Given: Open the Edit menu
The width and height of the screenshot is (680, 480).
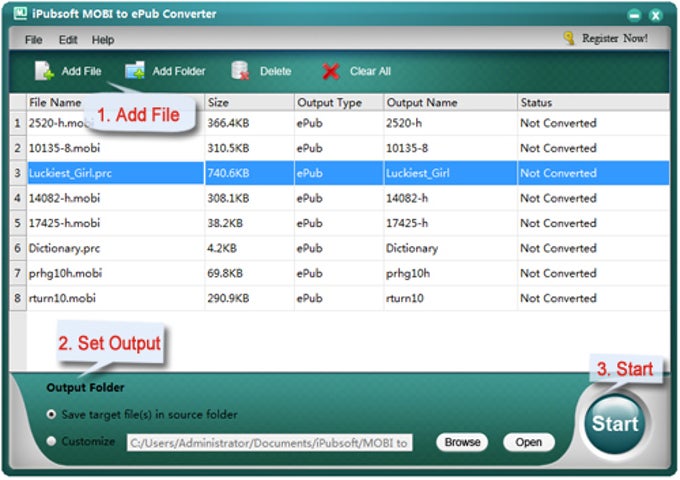Looking at the screenshot, I should [x=68, y=40].
